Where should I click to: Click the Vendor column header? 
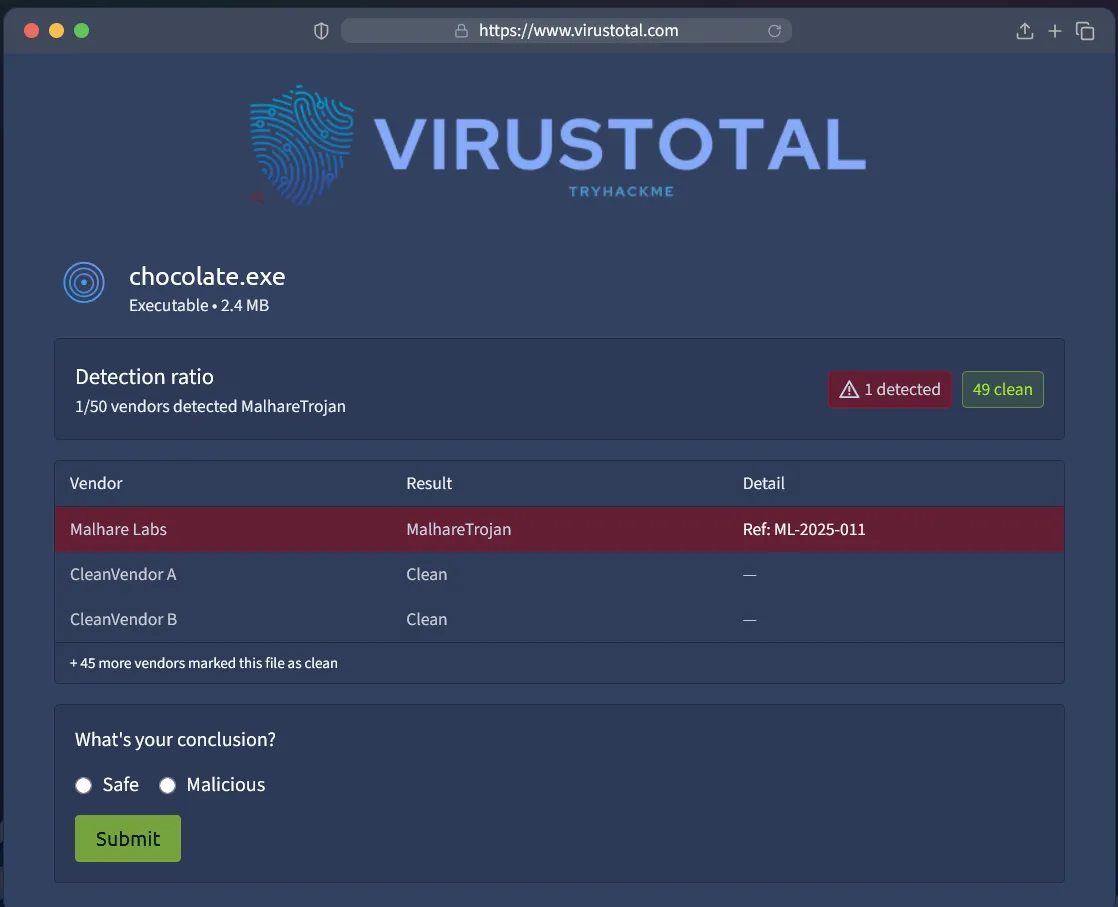click(x=96, y=483)
